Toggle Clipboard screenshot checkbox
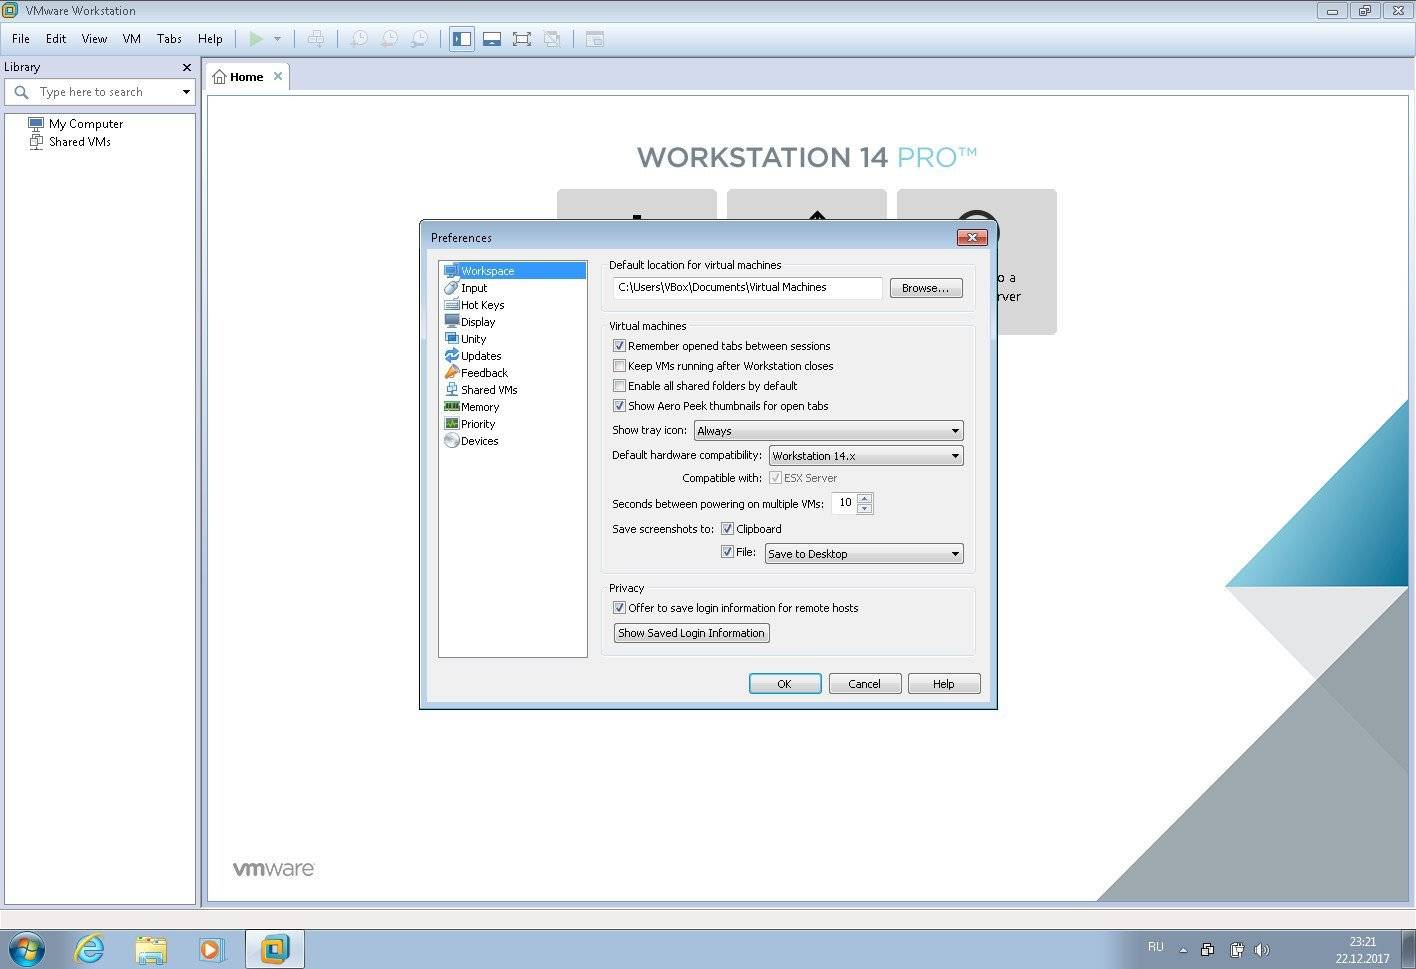 pyautogui.click(x=727, y=529)
